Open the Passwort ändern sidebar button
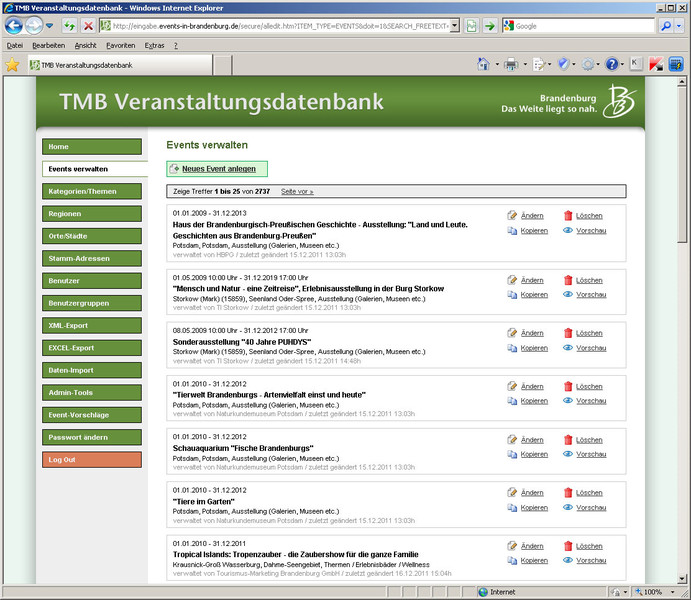Screen dimensions: 691x600 pyautogui.click(x=92, y=437)
